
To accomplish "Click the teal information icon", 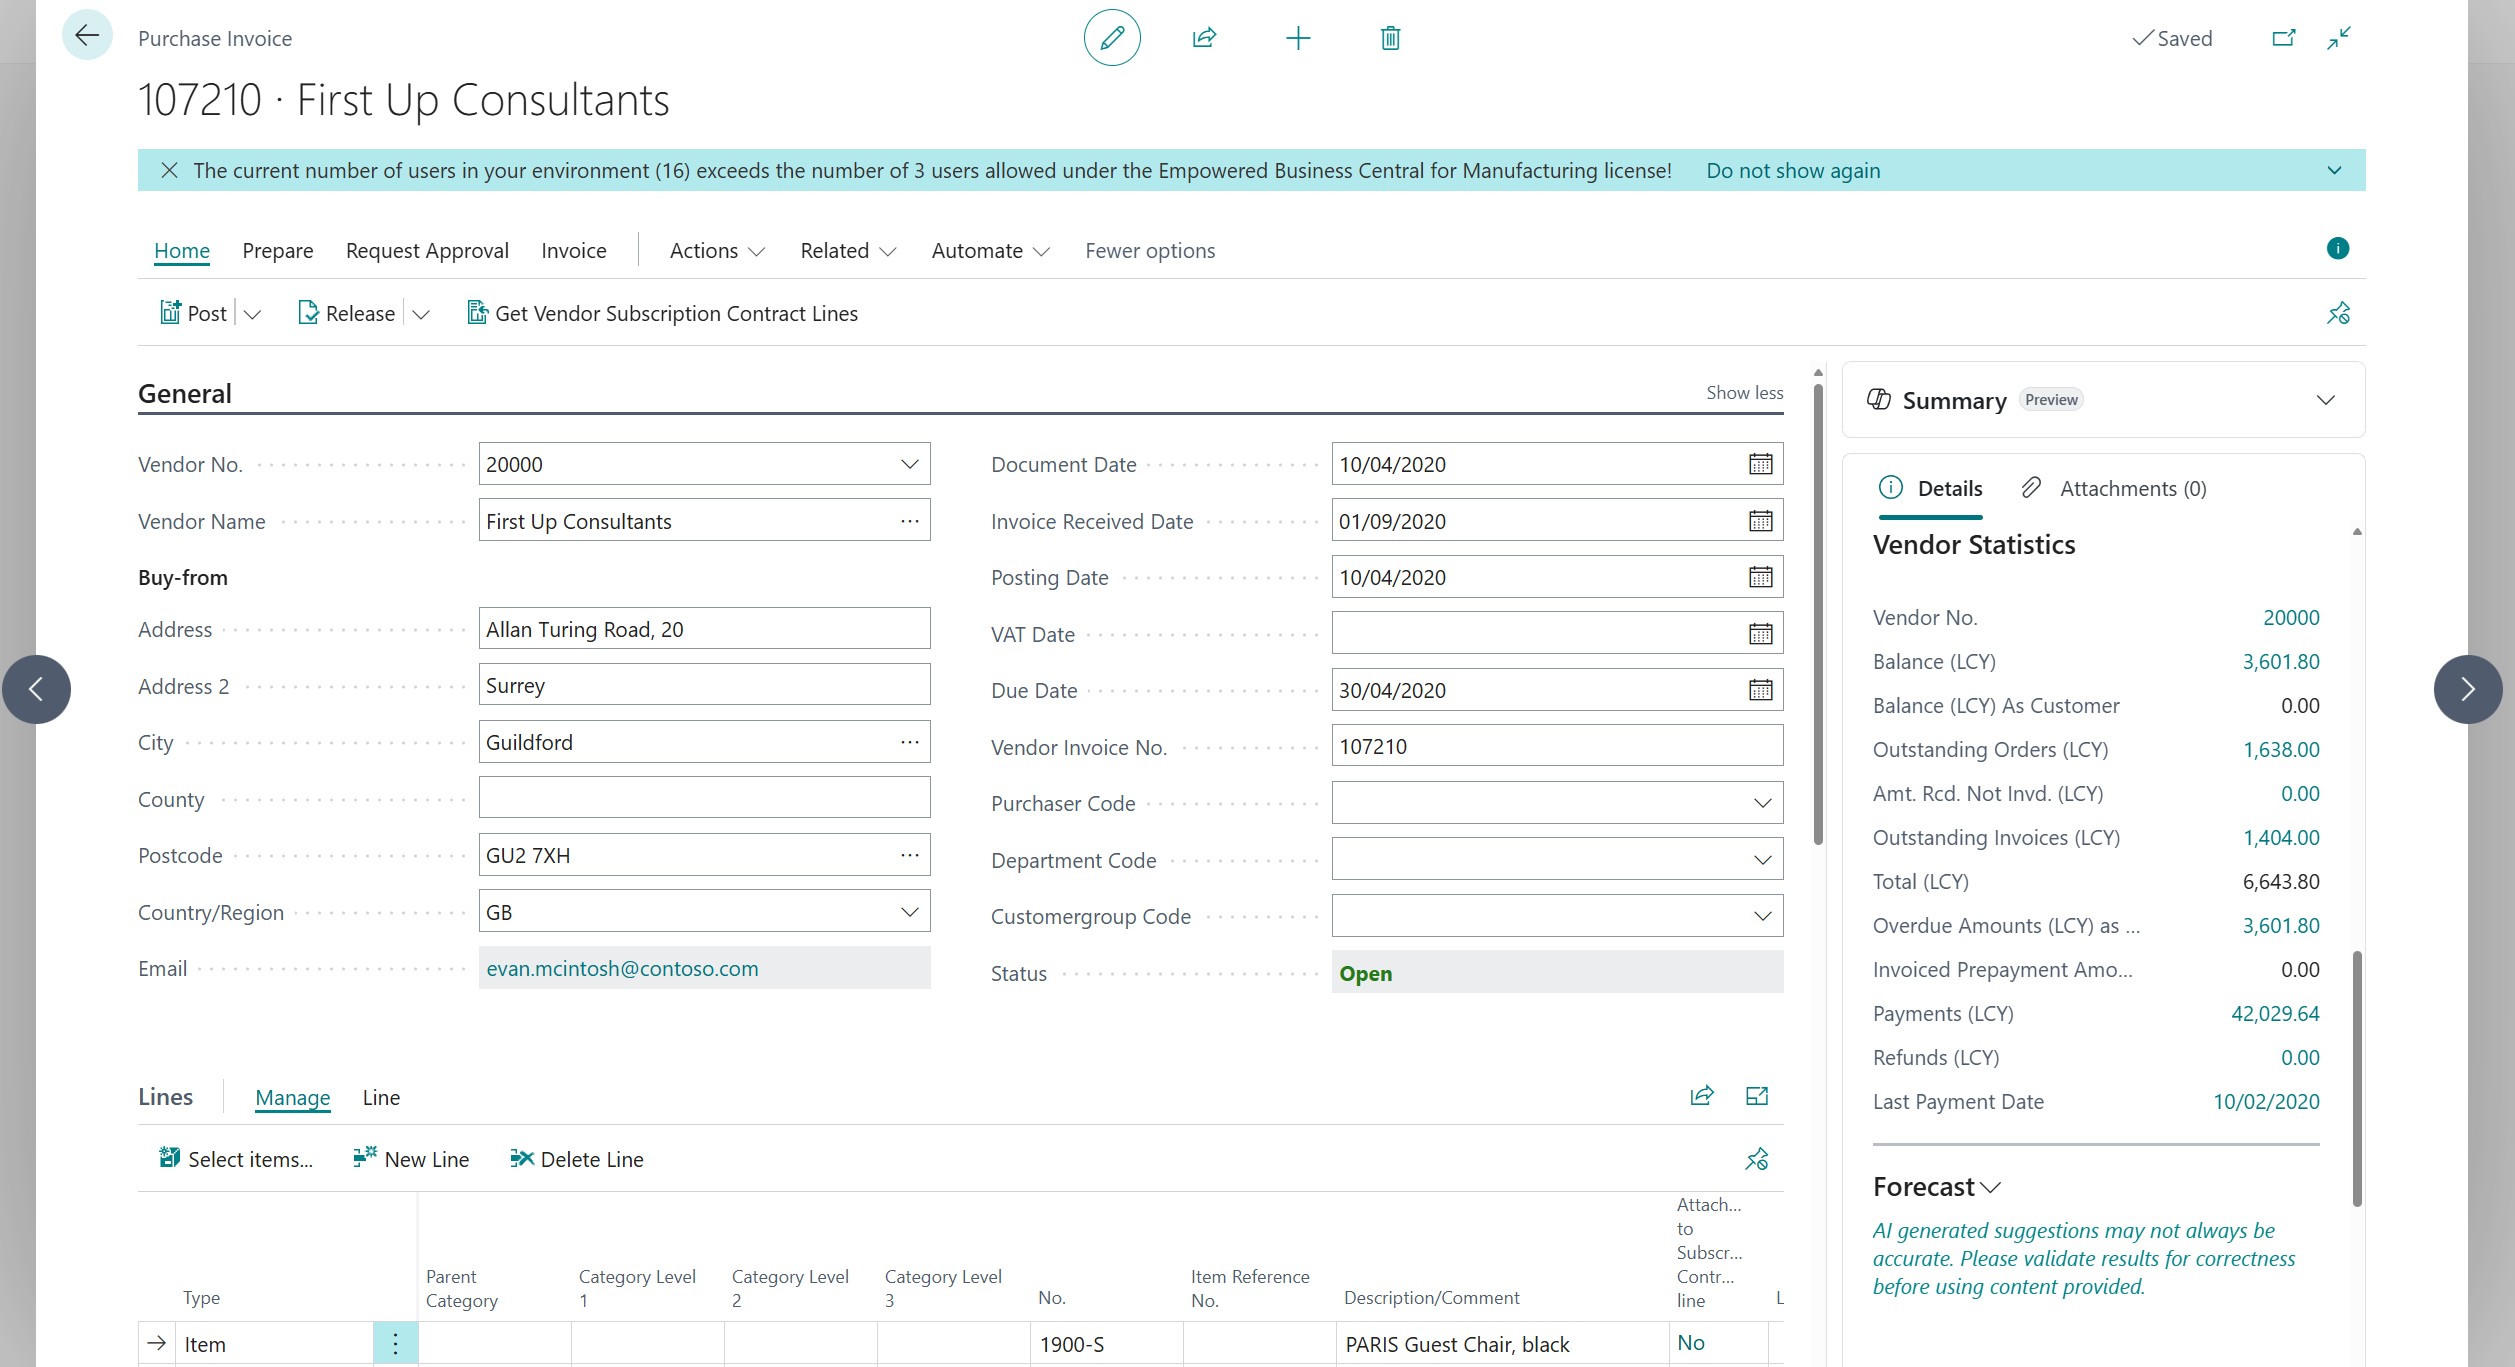I will tap(2337, 248).
